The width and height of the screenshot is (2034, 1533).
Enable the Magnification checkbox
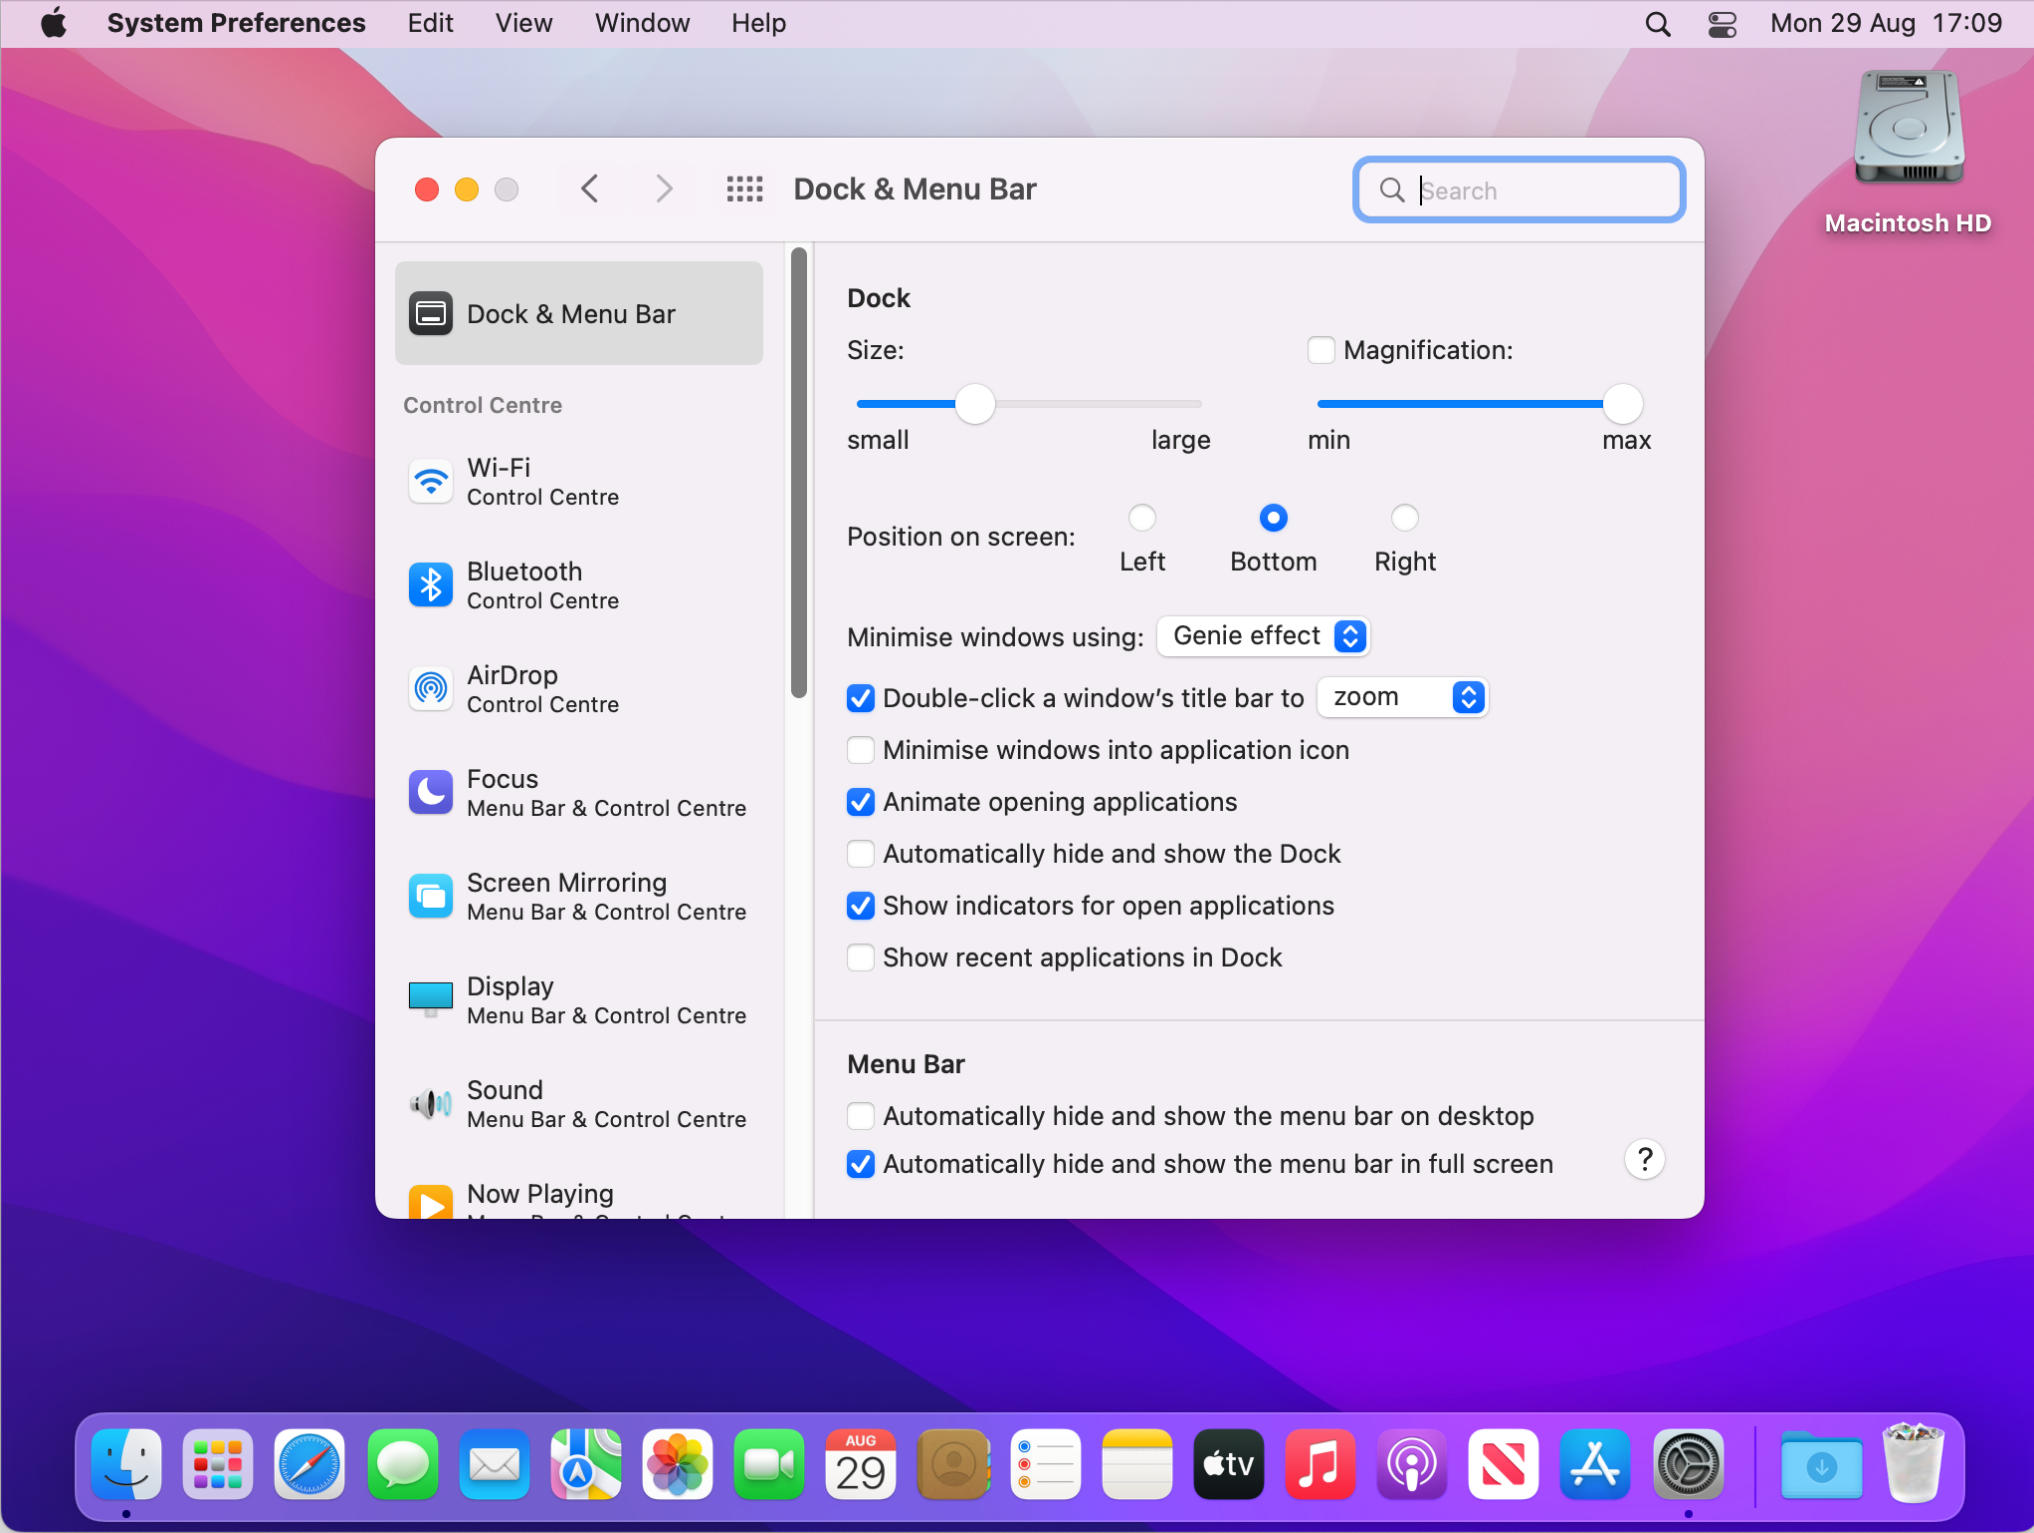(1321, 350)
